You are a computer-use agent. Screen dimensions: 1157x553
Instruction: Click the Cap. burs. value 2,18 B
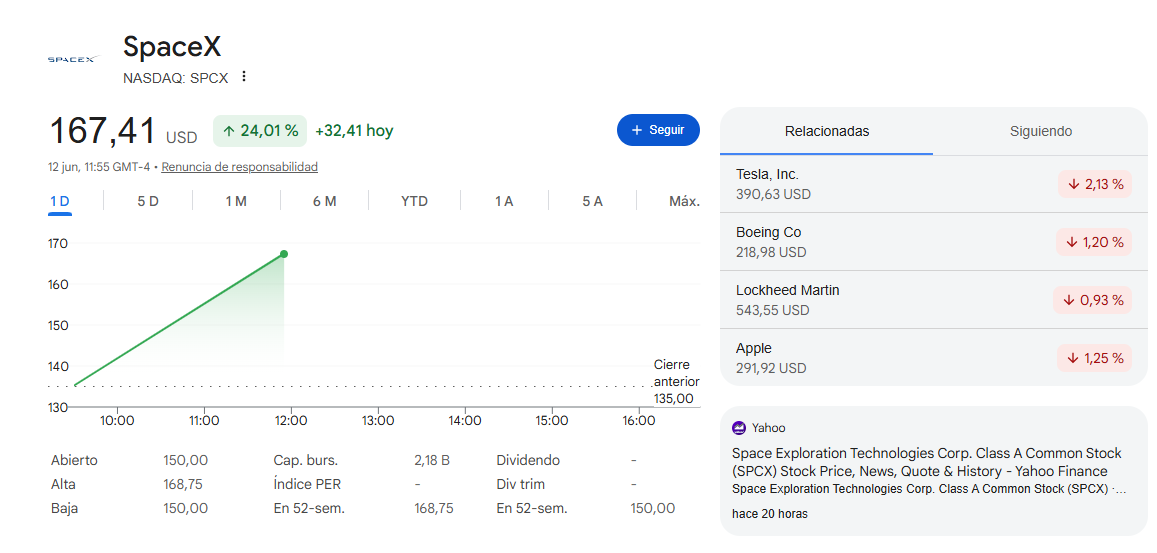pyautogui.click(x=432, y=461)
